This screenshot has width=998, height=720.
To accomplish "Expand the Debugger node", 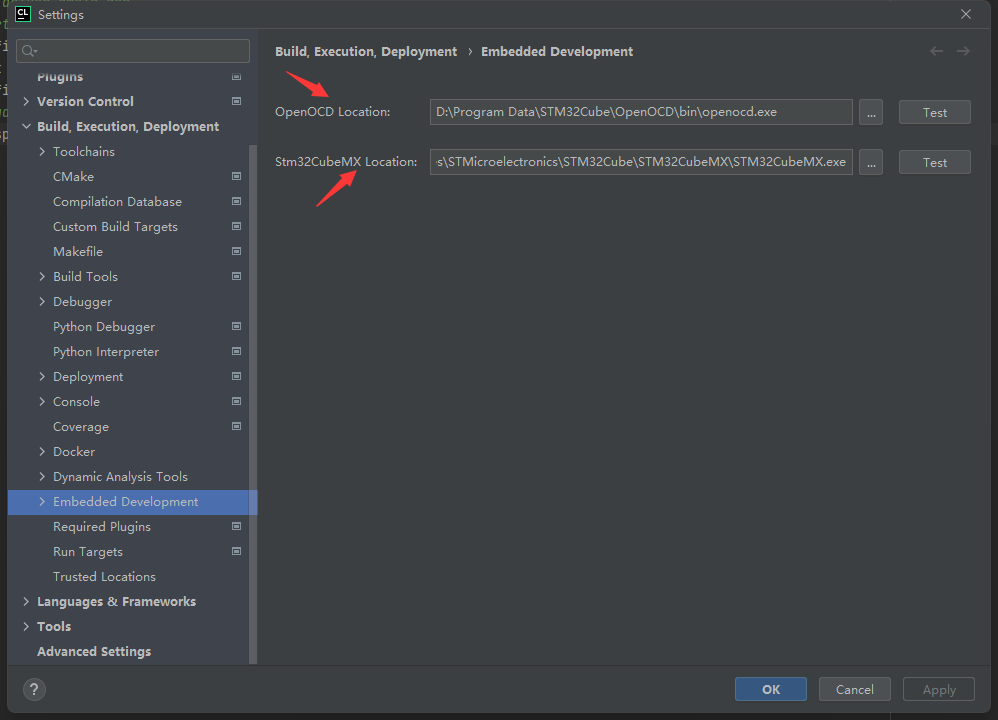I will (42, 301).
